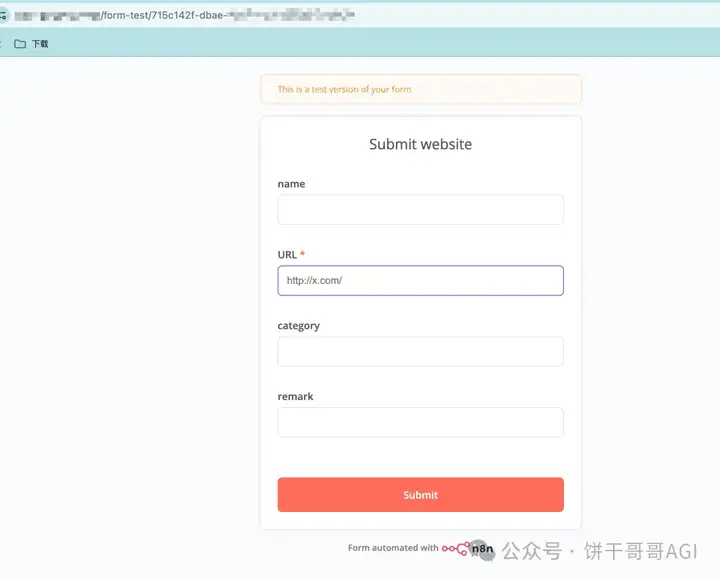Open the 下载 bookmarks folder
Viewport: 720px width, 580px height.
31,44
